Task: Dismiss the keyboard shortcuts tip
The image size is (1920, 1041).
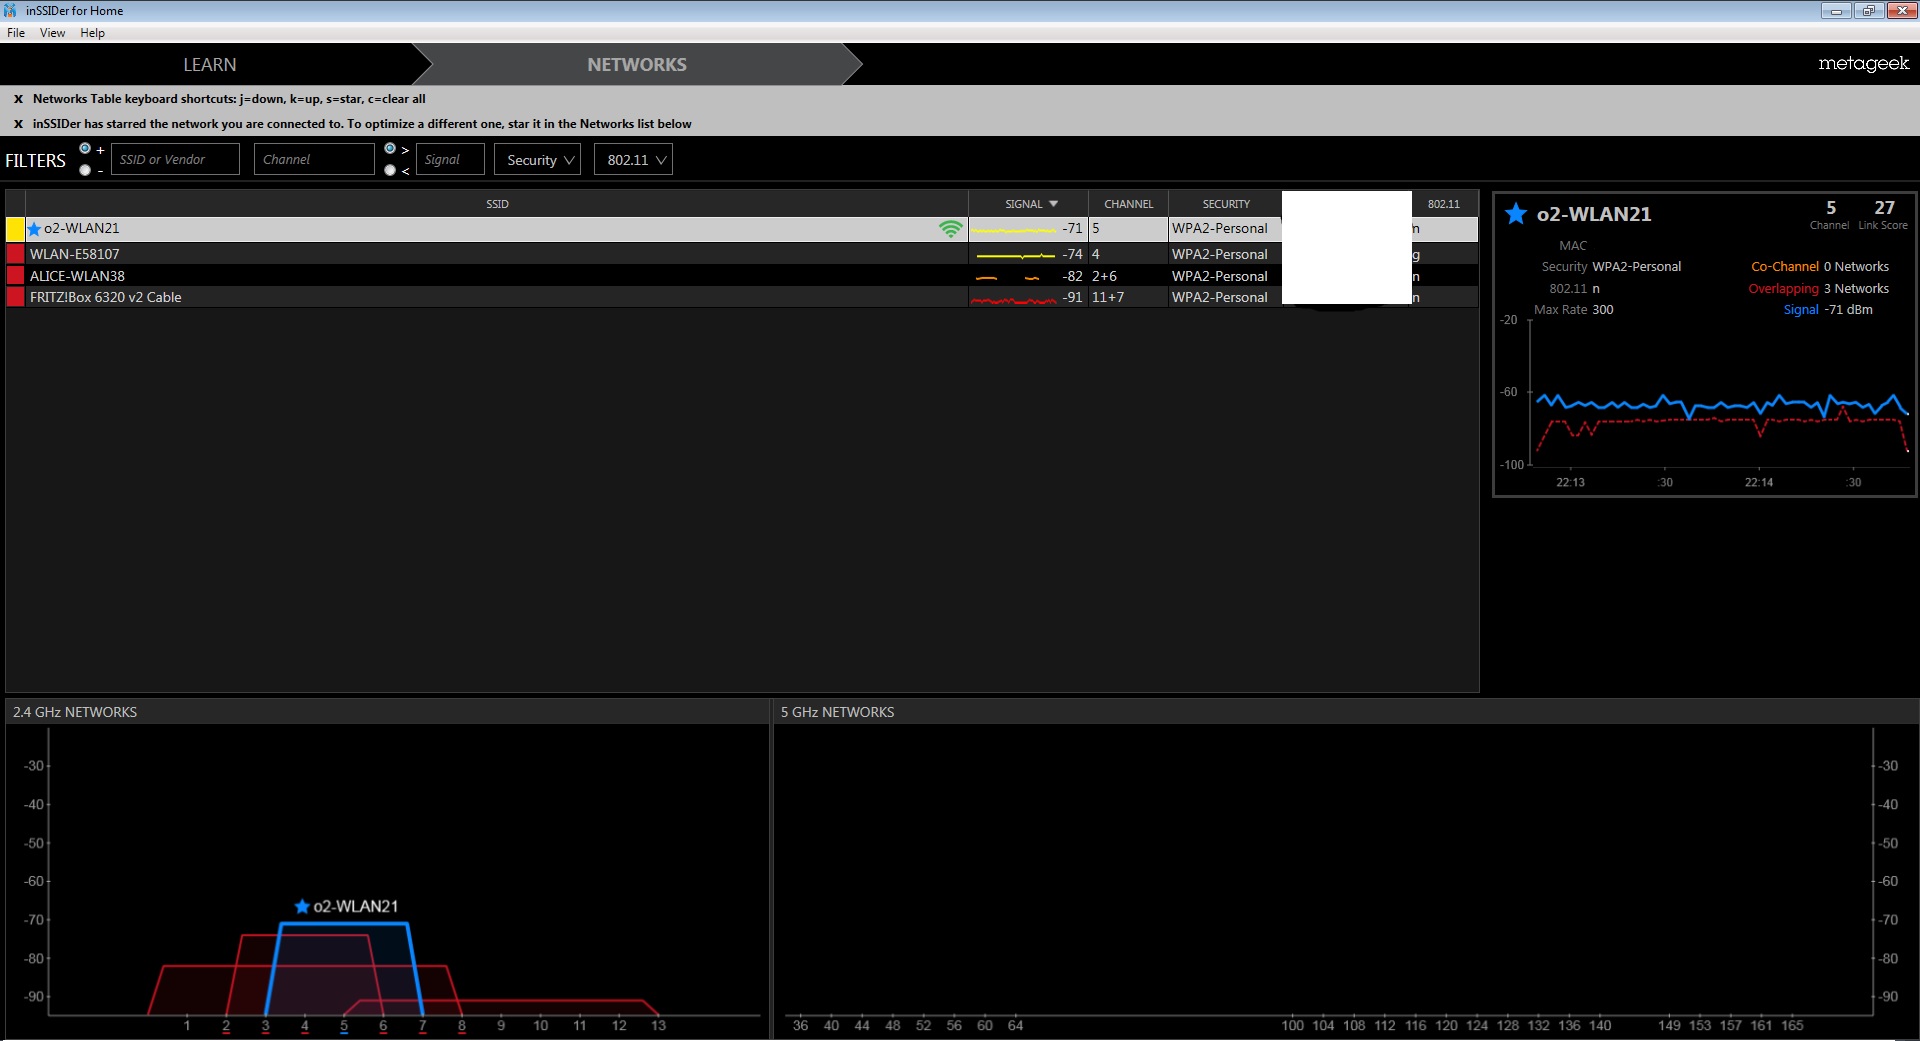Action: point(18,99)
